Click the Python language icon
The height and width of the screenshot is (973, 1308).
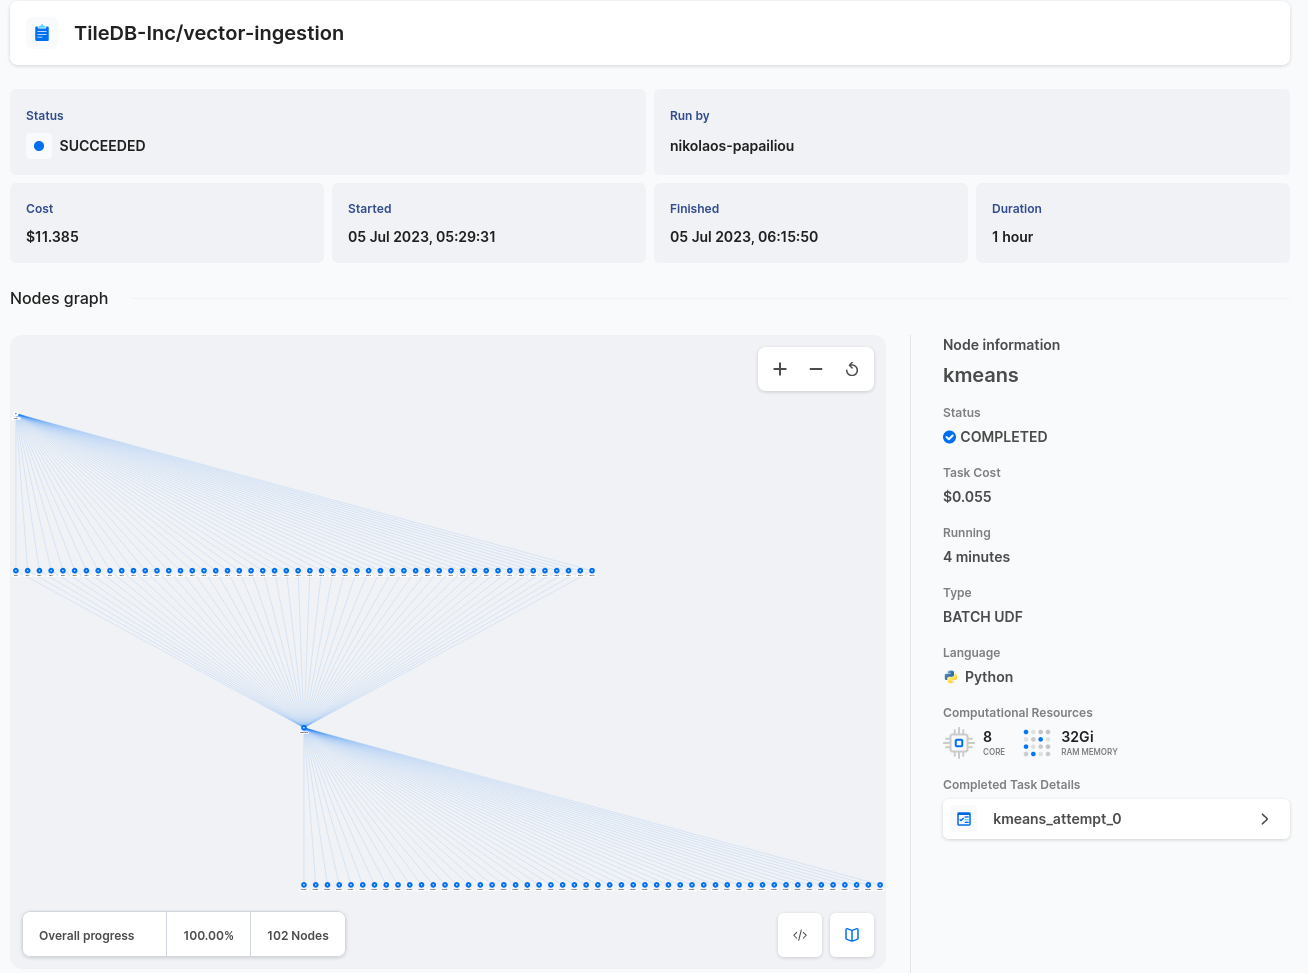pyautogui.click(x=950, y=677)
